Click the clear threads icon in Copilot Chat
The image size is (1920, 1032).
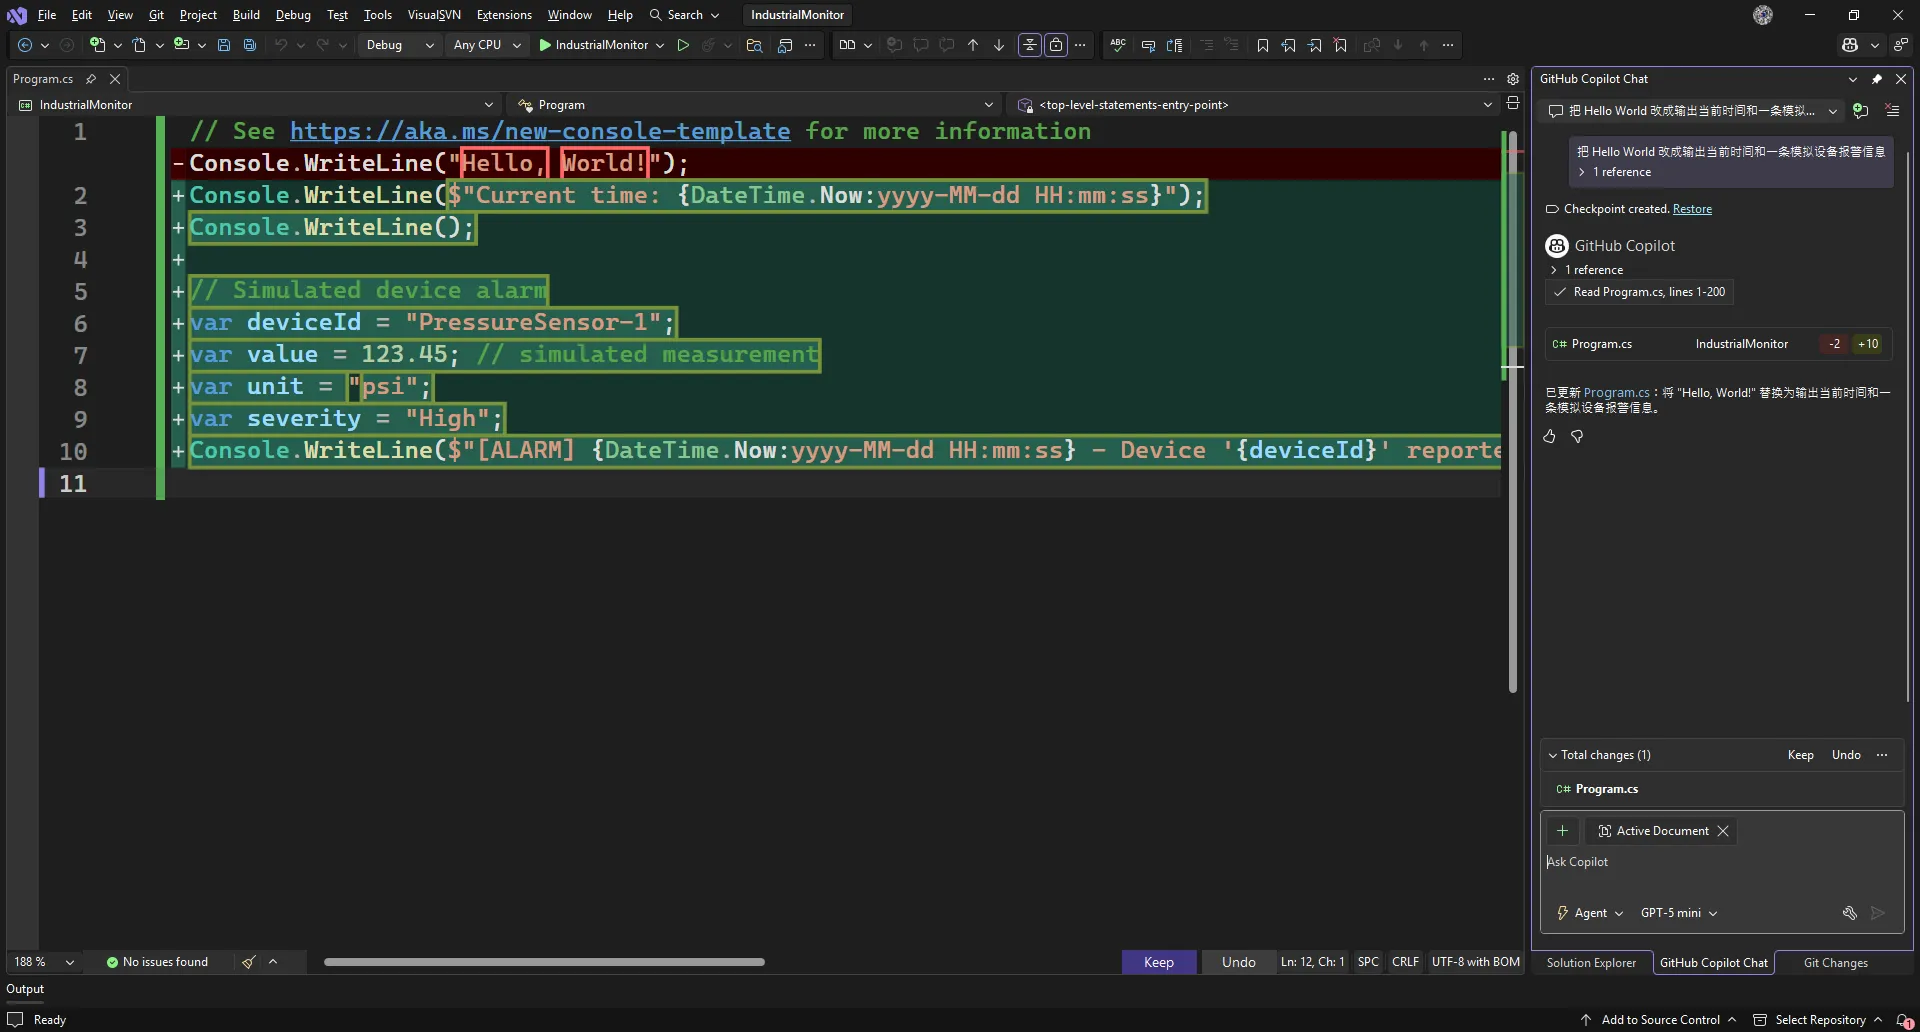tap(1892, 111)
